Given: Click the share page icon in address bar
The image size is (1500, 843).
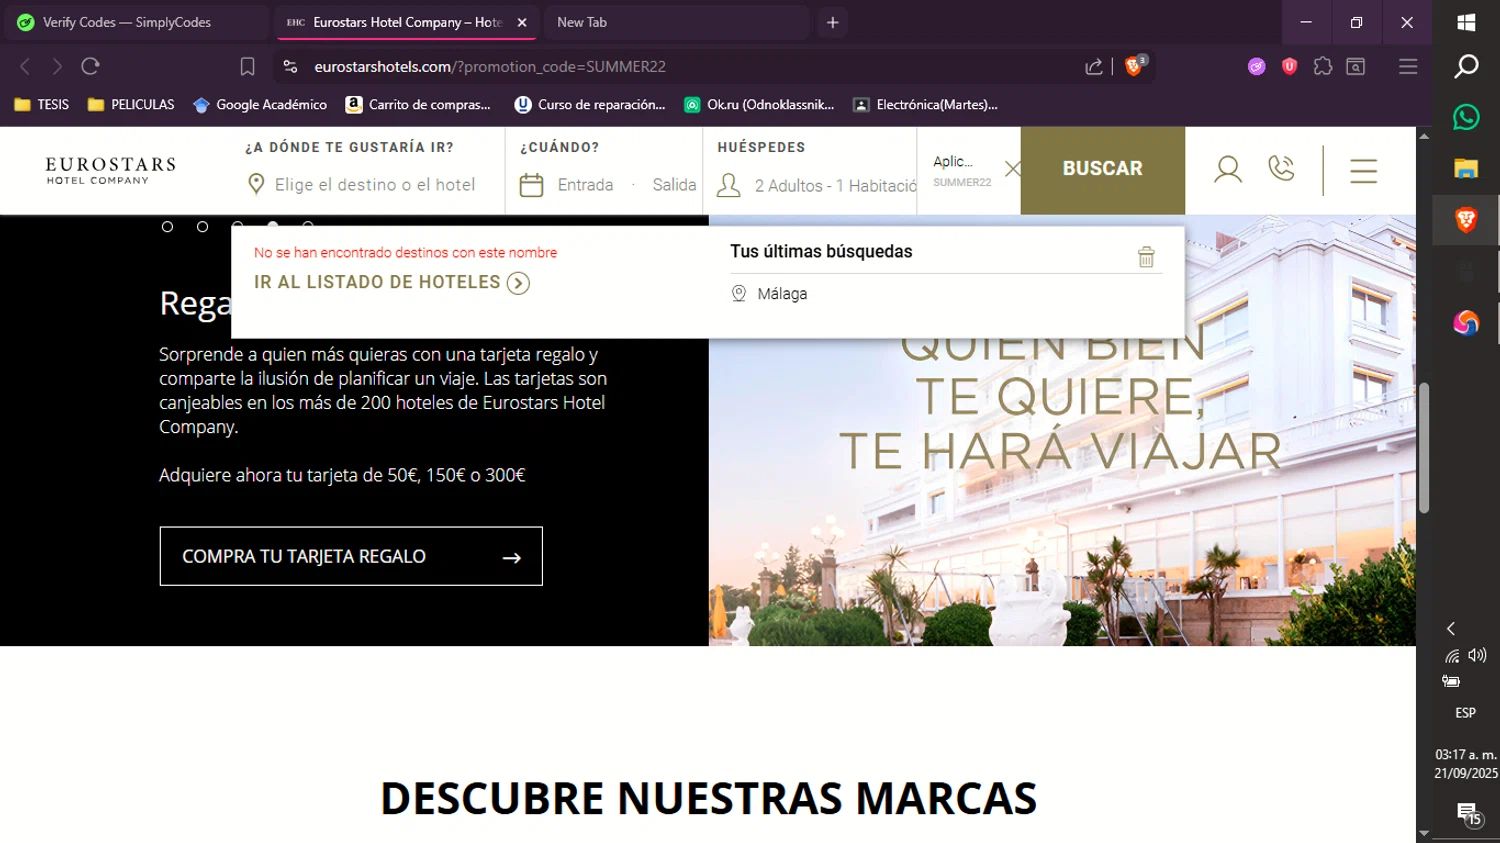Looking at the screenshot, I should tap(1094, 66).
